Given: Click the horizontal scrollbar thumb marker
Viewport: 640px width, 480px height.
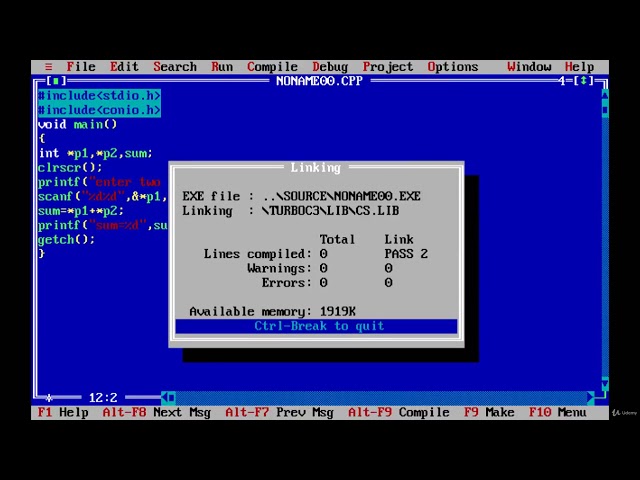Looking at the screenshot, I should point(171,397).
